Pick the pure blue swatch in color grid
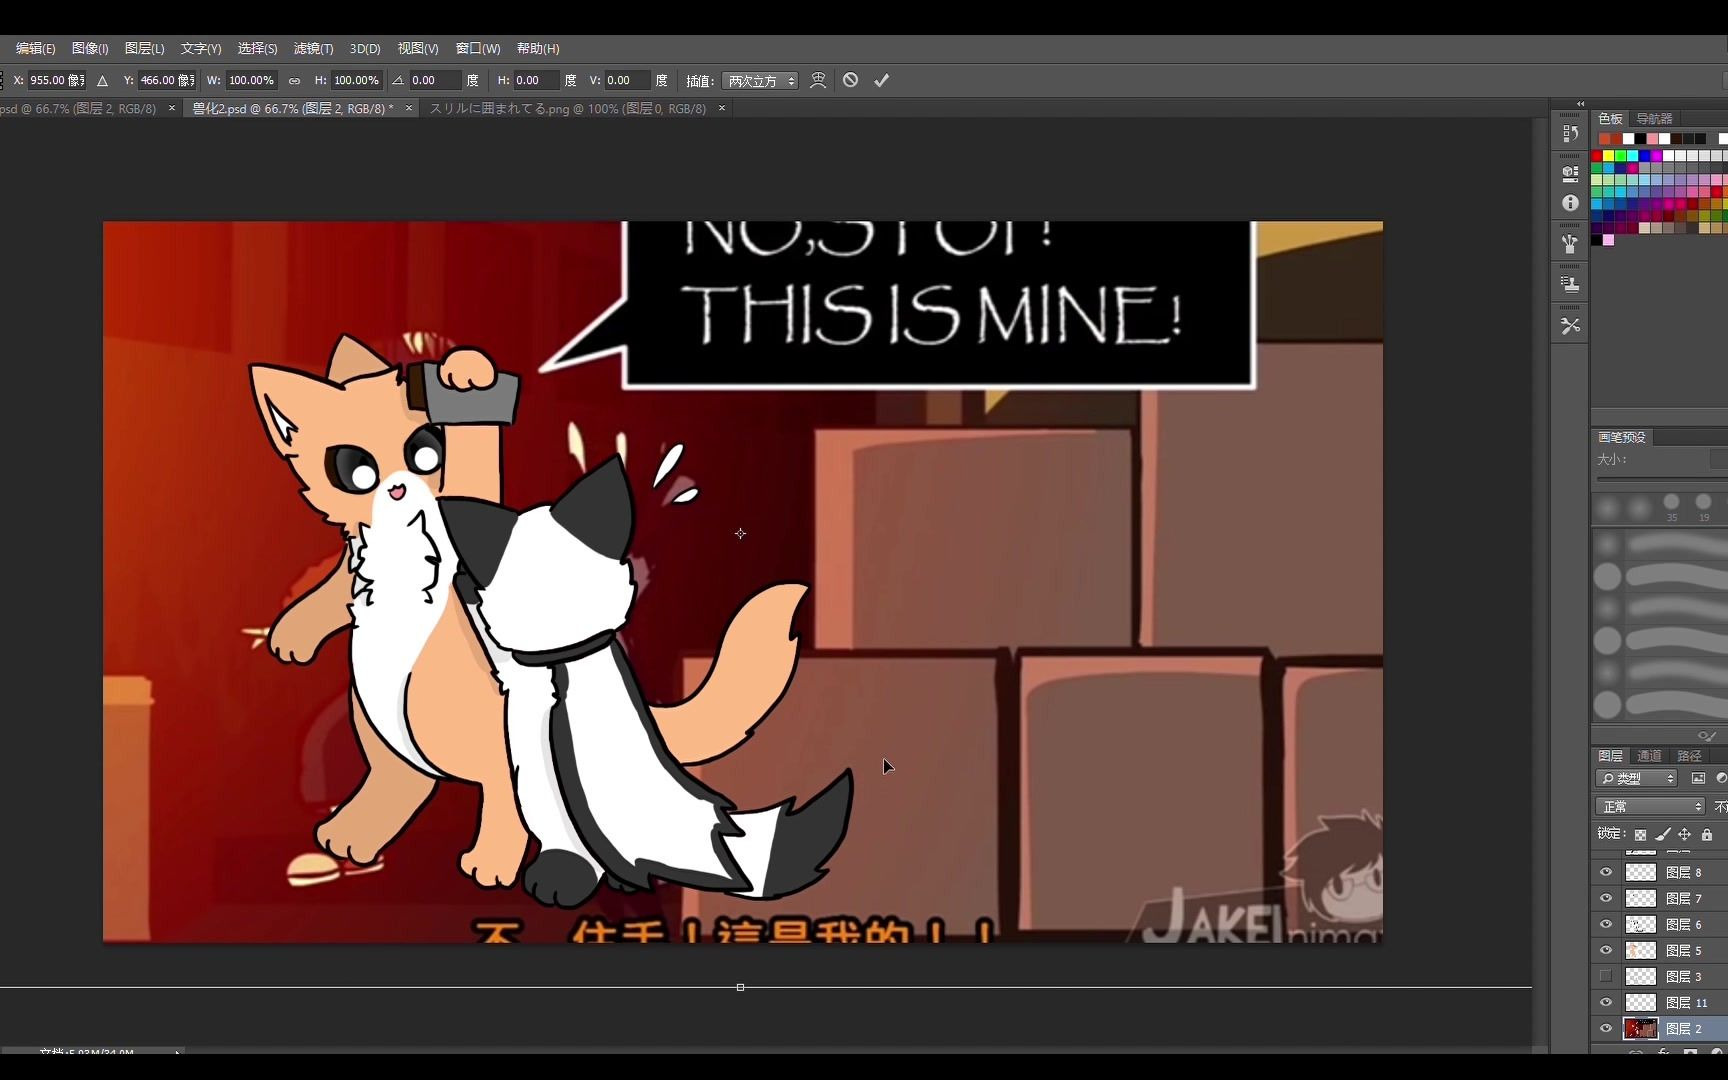The image size is (1728, 1080). (x=1645, y=156)
